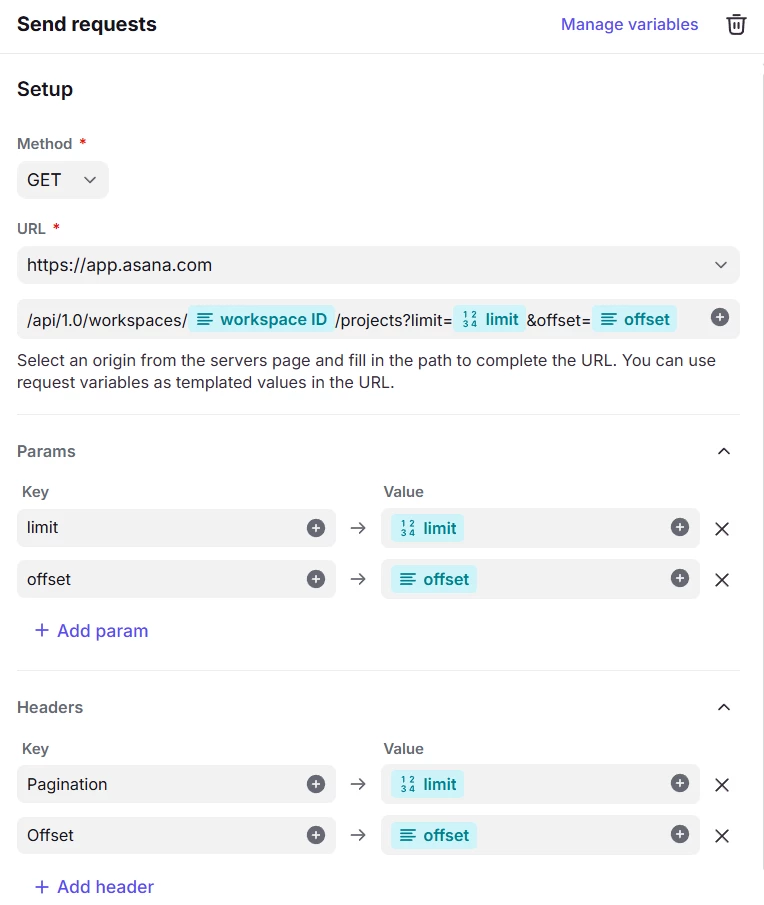Delete the Offset header row
Image resolution: width=764 pixels, height=905 pixels.
(x=722, y=836)
